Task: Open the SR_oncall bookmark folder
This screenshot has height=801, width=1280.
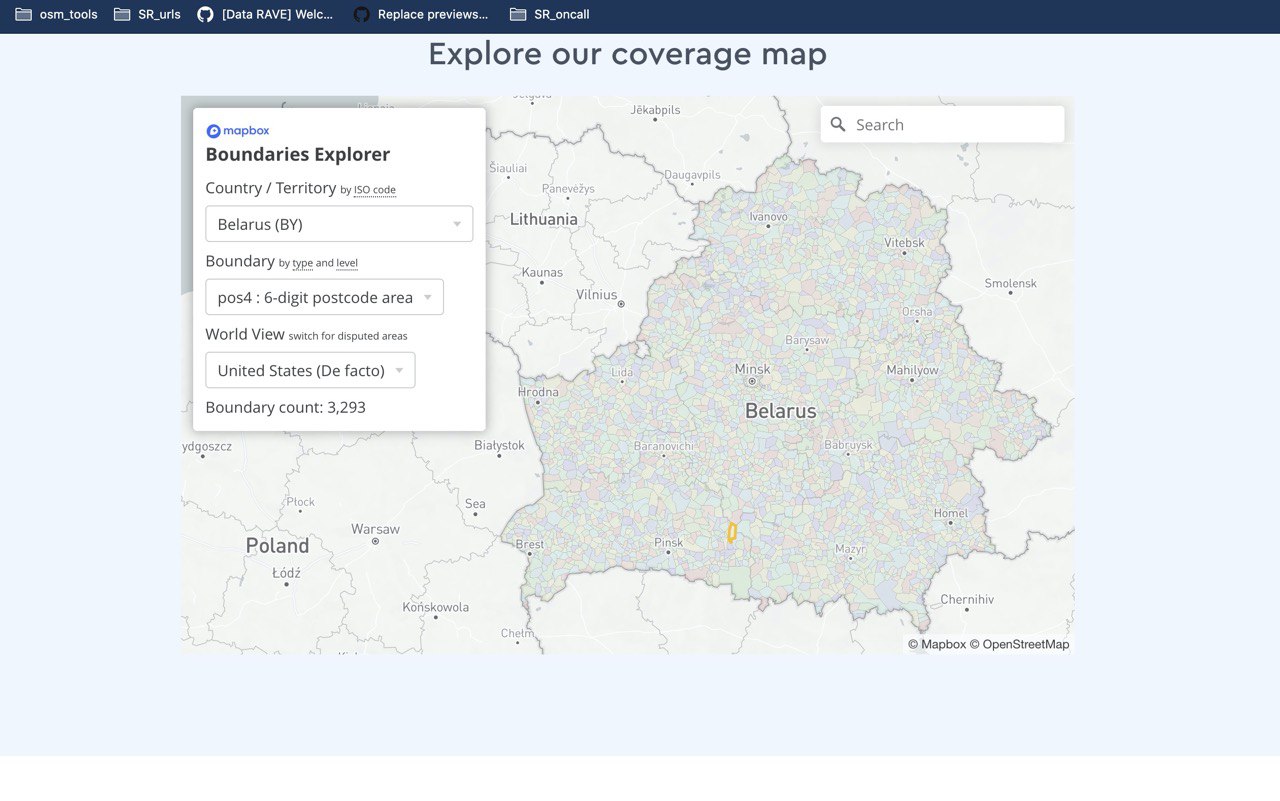Action: (x=549, y=14)
